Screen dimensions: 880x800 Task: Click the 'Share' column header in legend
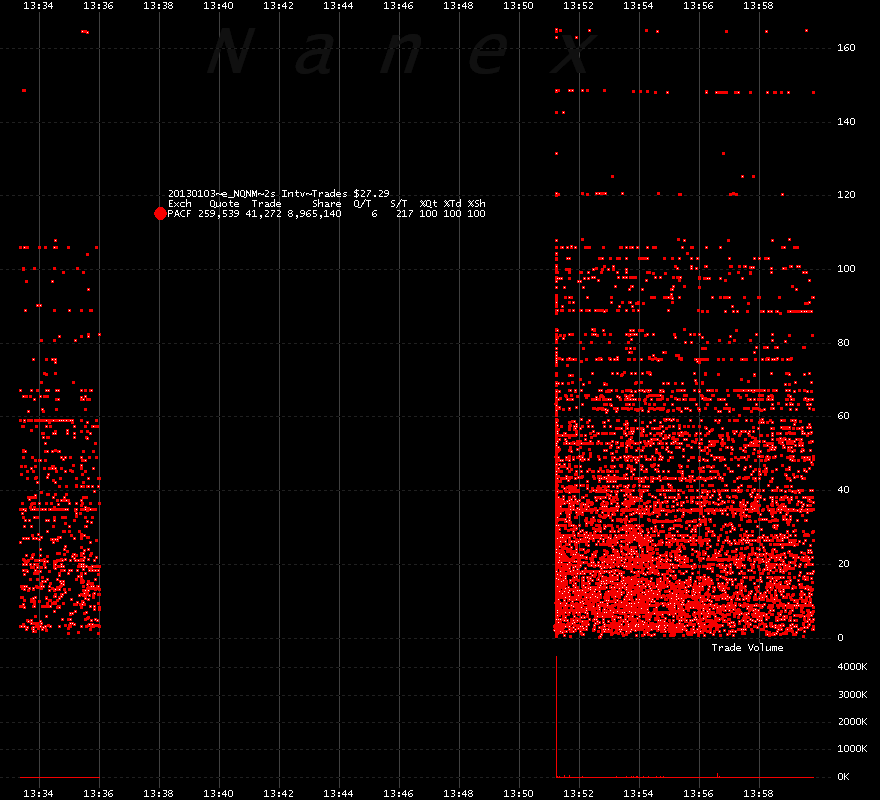point(327,204)
